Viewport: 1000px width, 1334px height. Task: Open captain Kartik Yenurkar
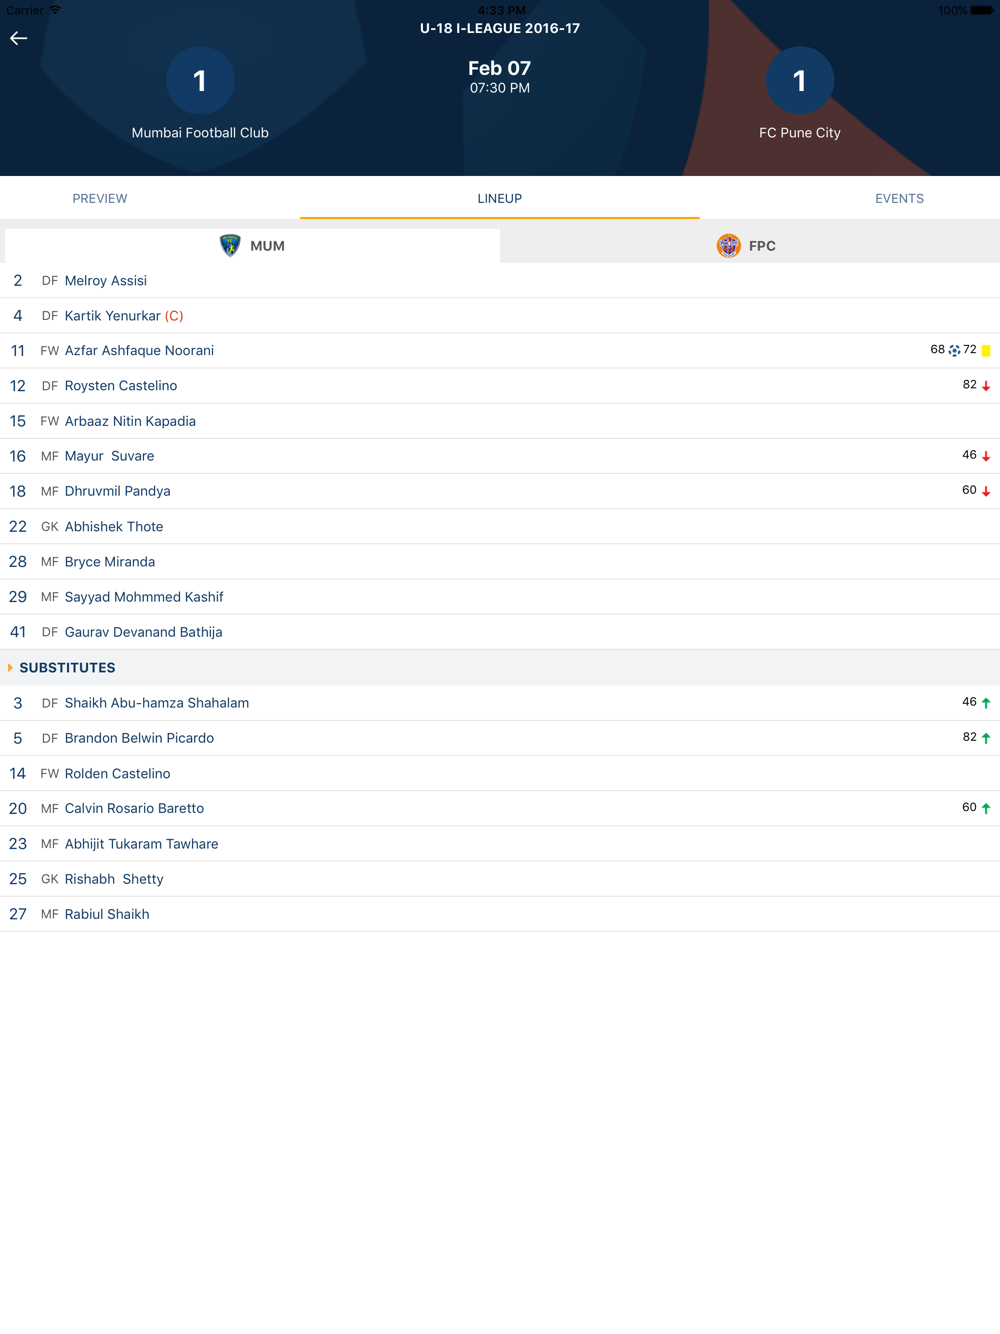(500, 315)
